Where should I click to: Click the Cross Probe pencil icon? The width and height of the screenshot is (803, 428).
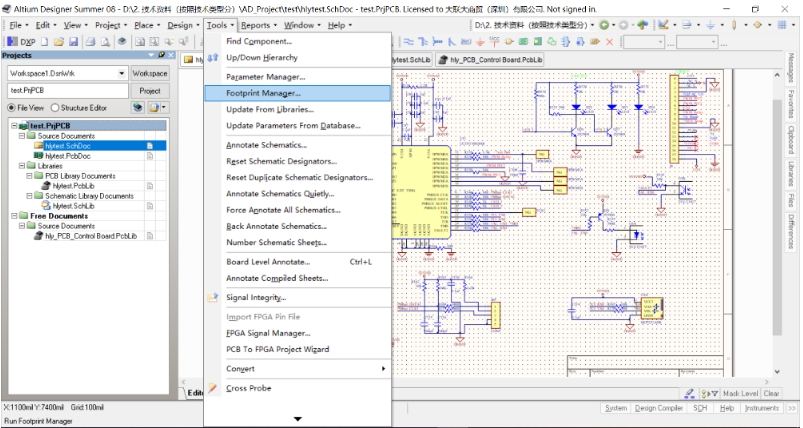tap(213, 388)
